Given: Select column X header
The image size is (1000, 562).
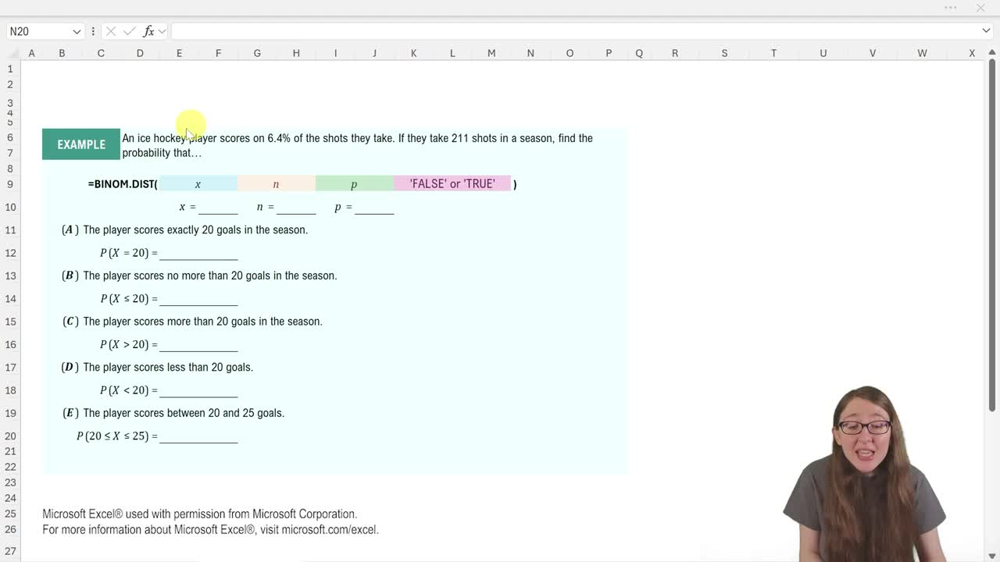Looking at the screenshot, I should point(971,53).
